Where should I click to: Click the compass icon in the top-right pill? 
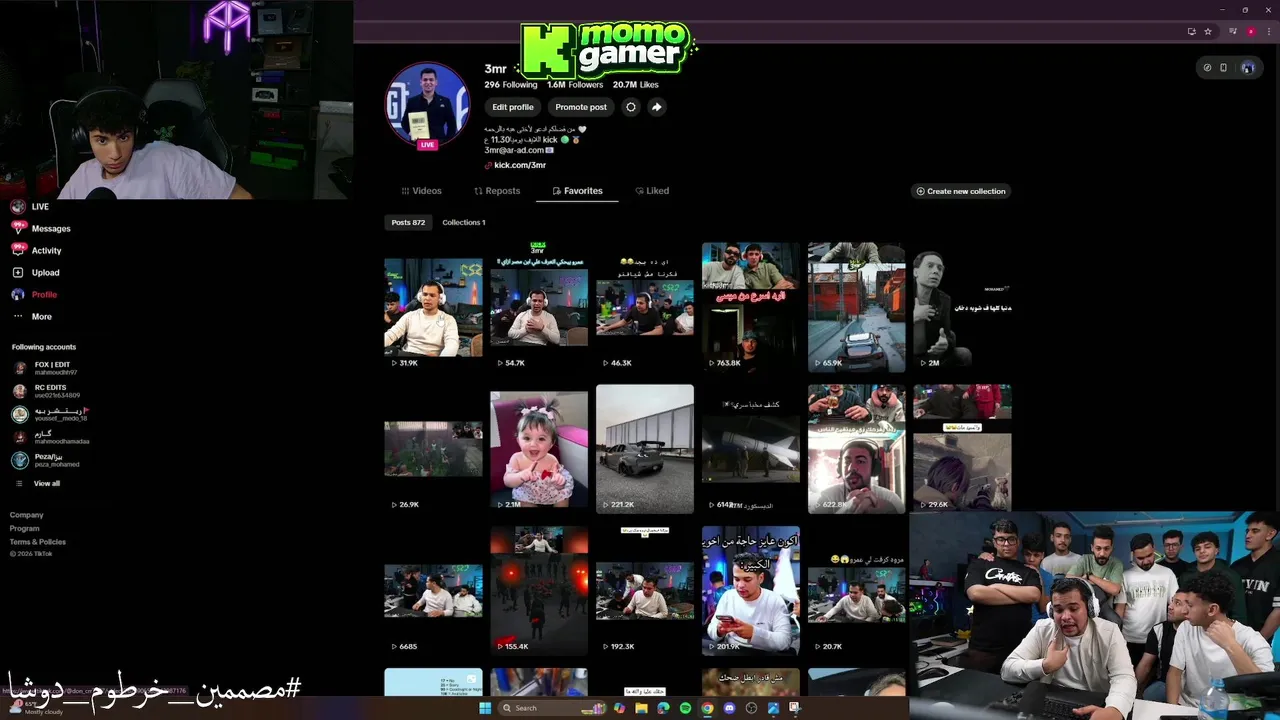(1207, 67)
